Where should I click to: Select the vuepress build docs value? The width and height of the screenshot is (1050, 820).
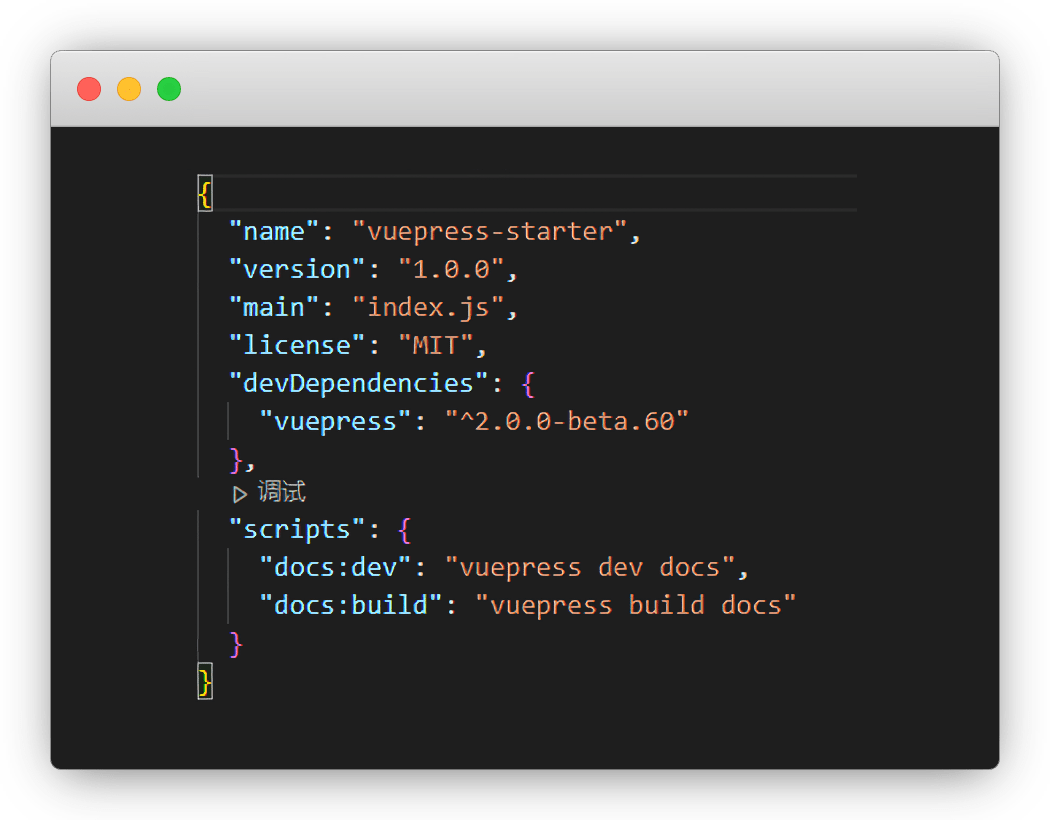point(637,604)
